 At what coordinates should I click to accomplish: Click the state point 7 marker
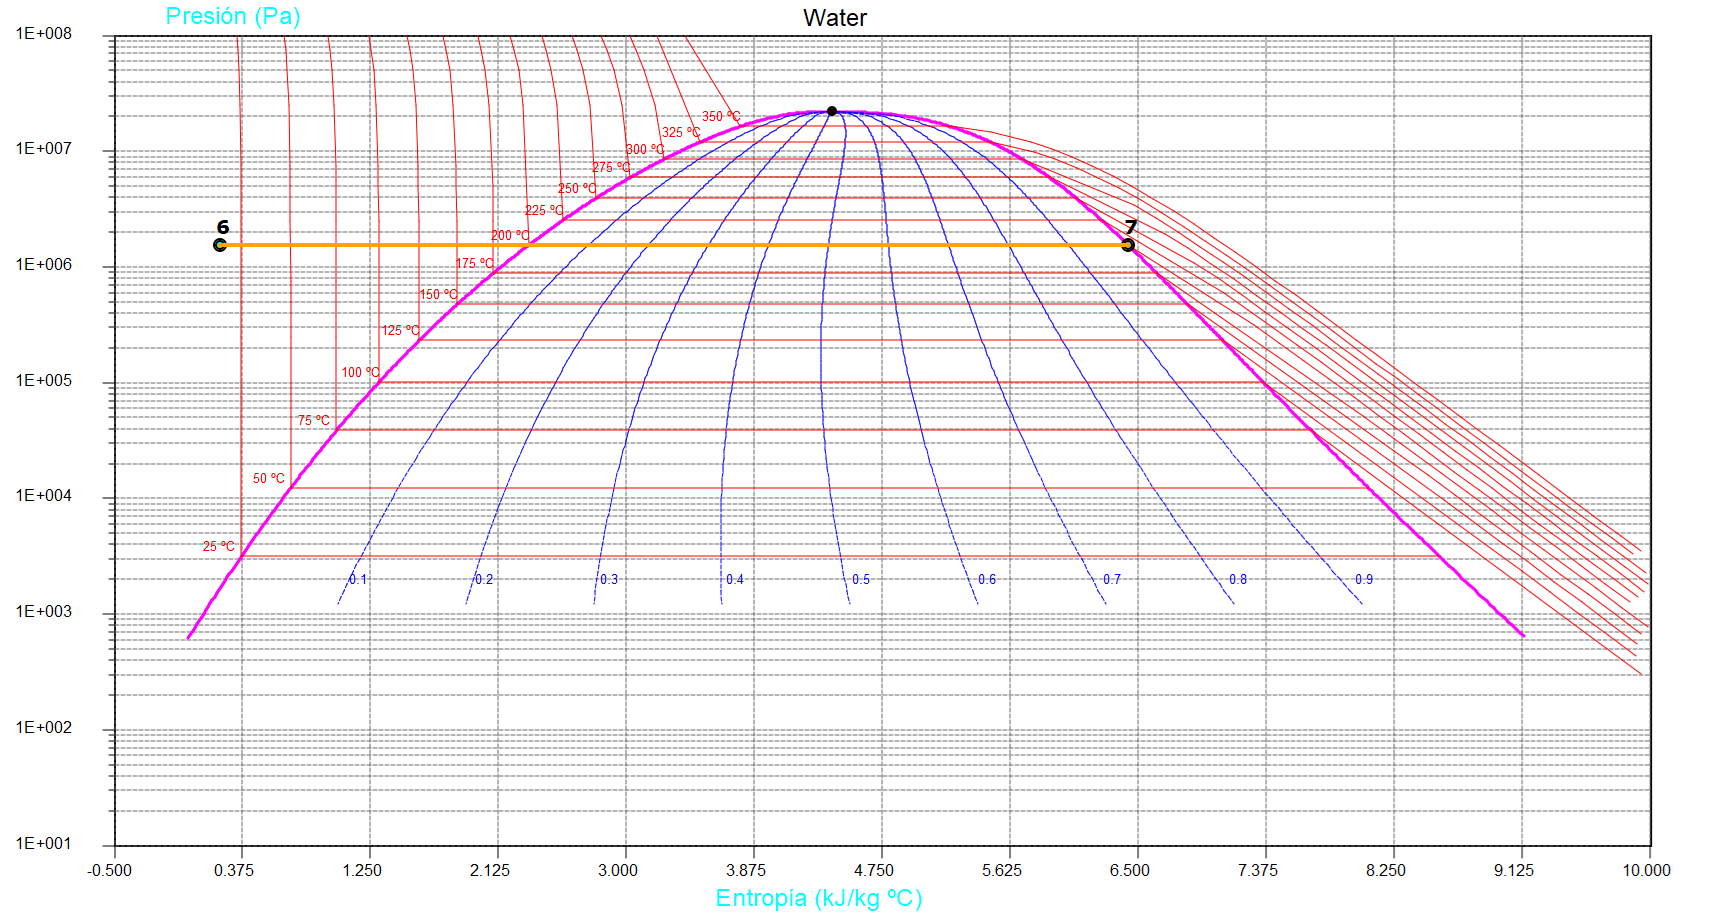click(1128, 245)
